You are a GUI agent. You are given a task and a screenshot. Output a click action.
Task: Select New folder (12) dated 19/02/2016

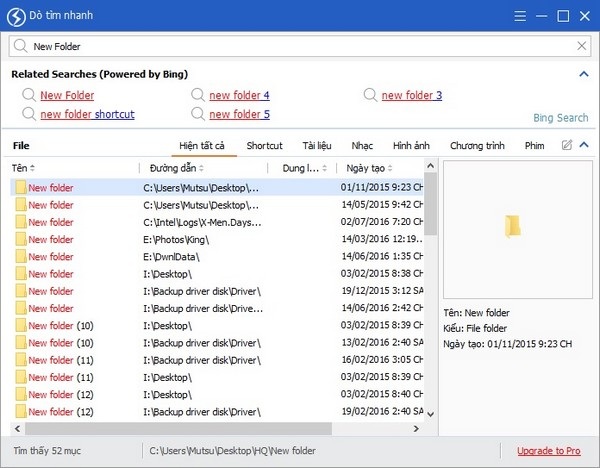point(217,411)
